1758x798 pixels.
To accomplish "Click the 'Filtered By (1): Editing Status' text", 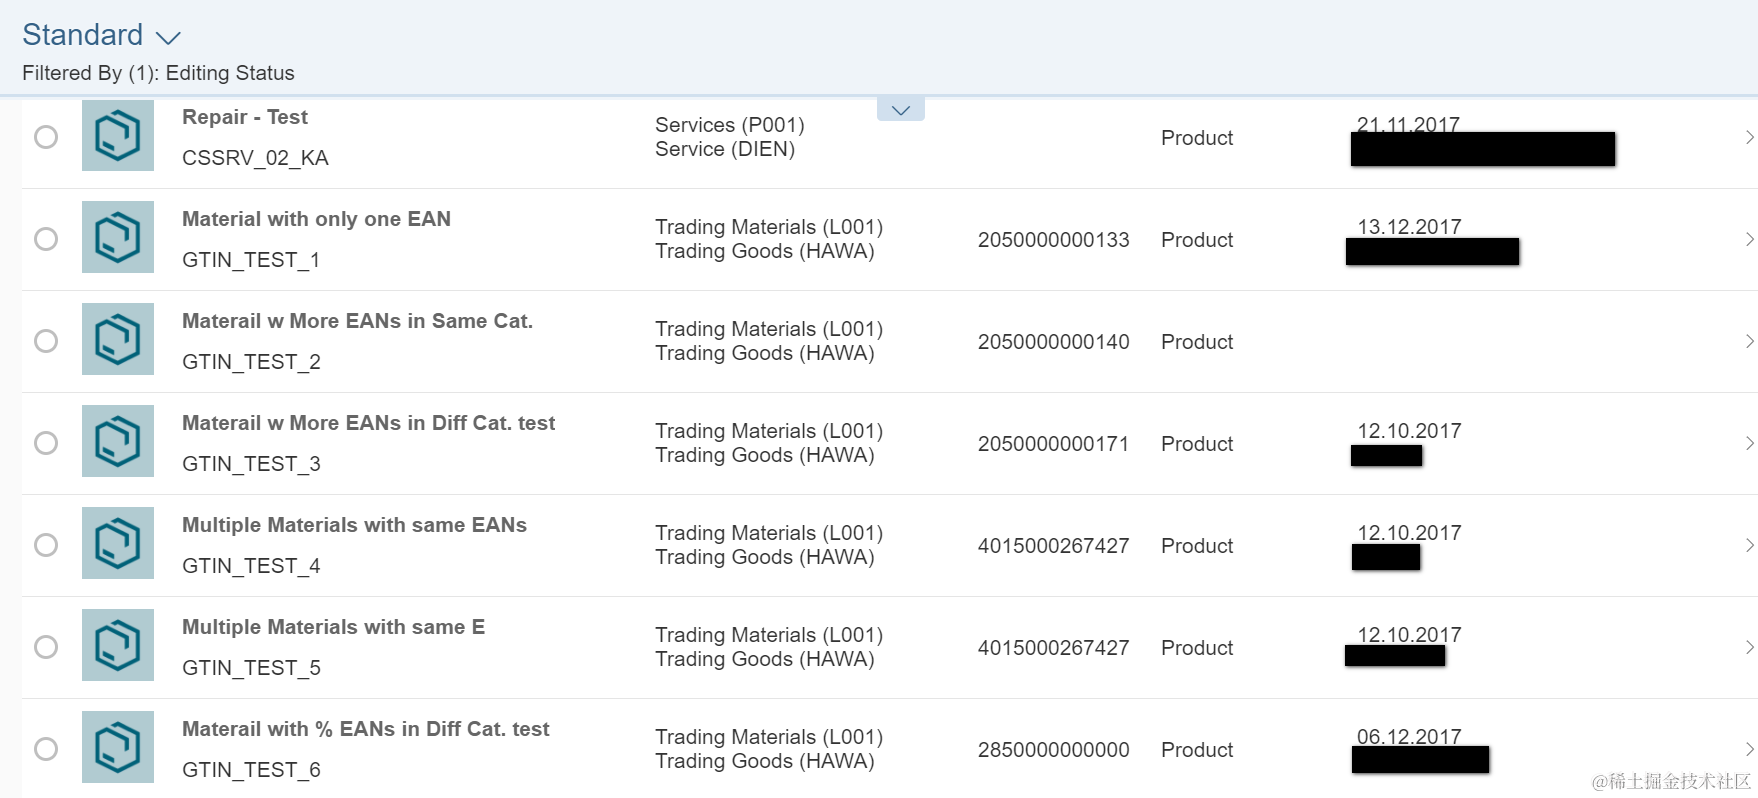I will coord(158,73).
